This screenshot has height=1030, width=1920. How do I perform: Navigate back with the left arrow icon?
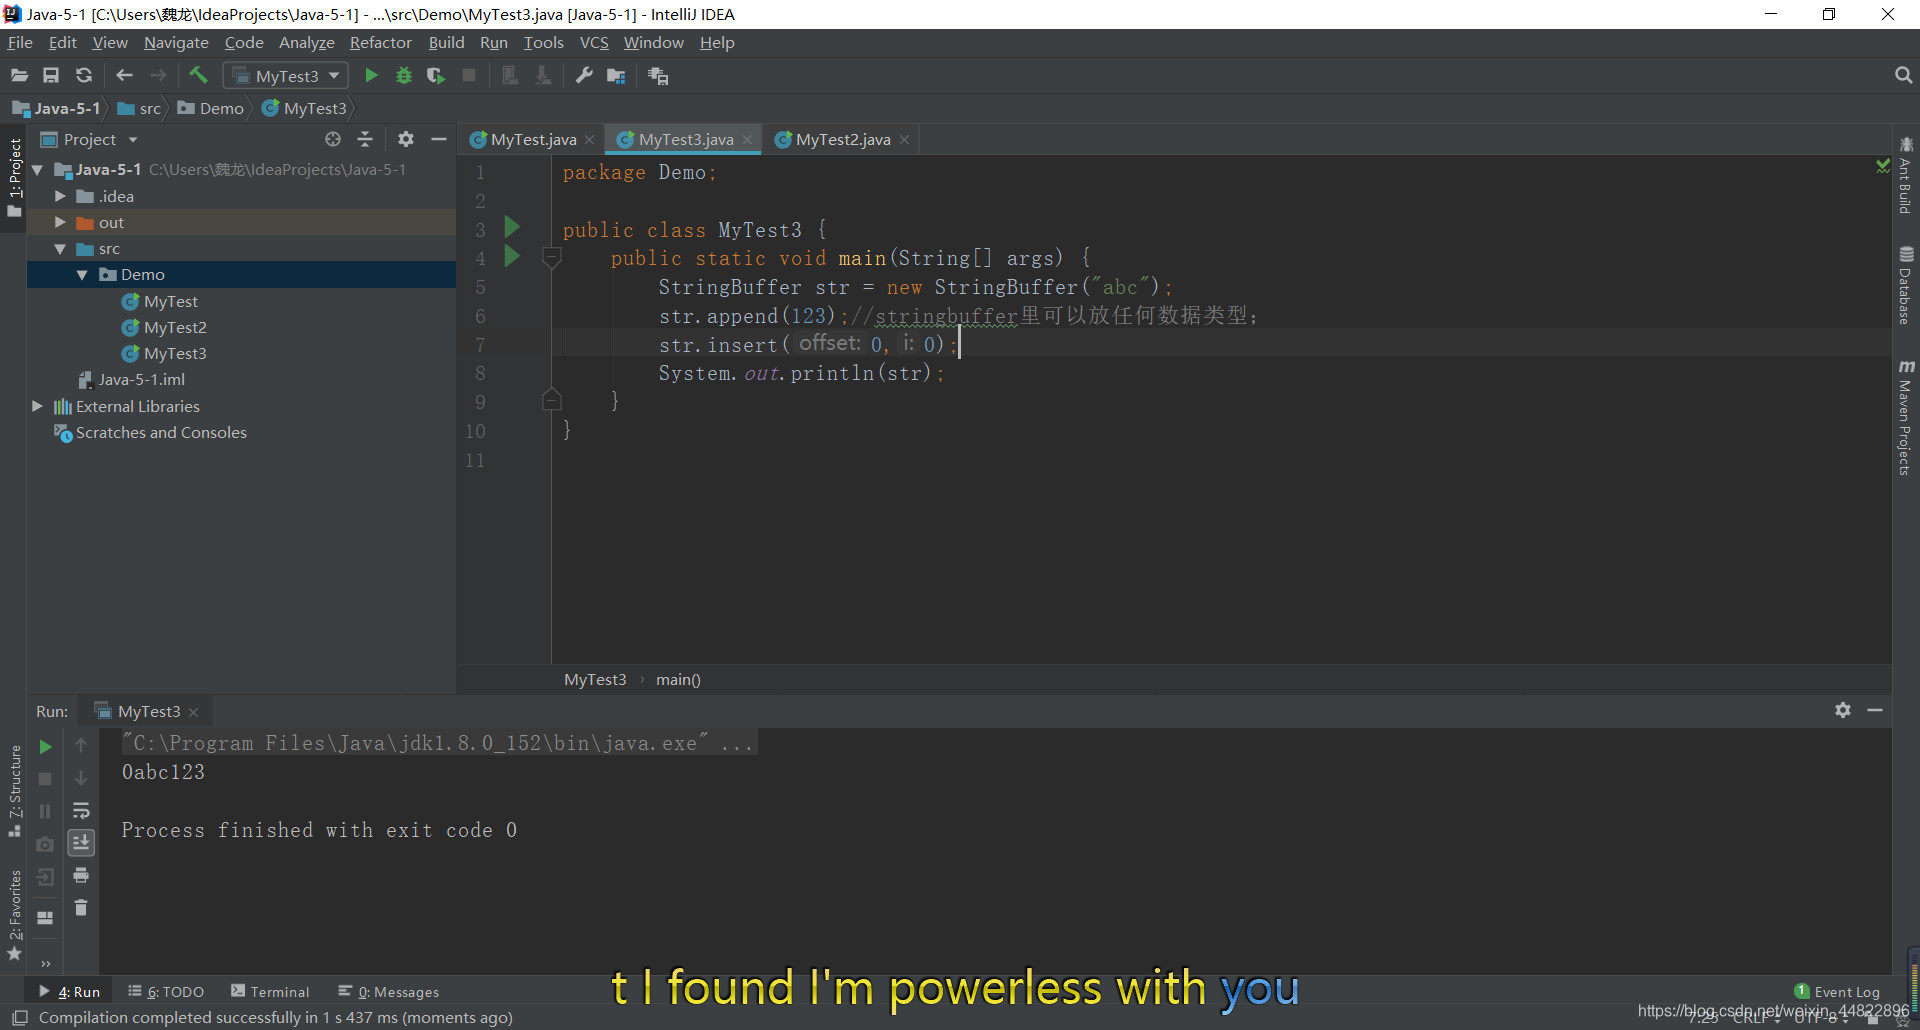124,76
